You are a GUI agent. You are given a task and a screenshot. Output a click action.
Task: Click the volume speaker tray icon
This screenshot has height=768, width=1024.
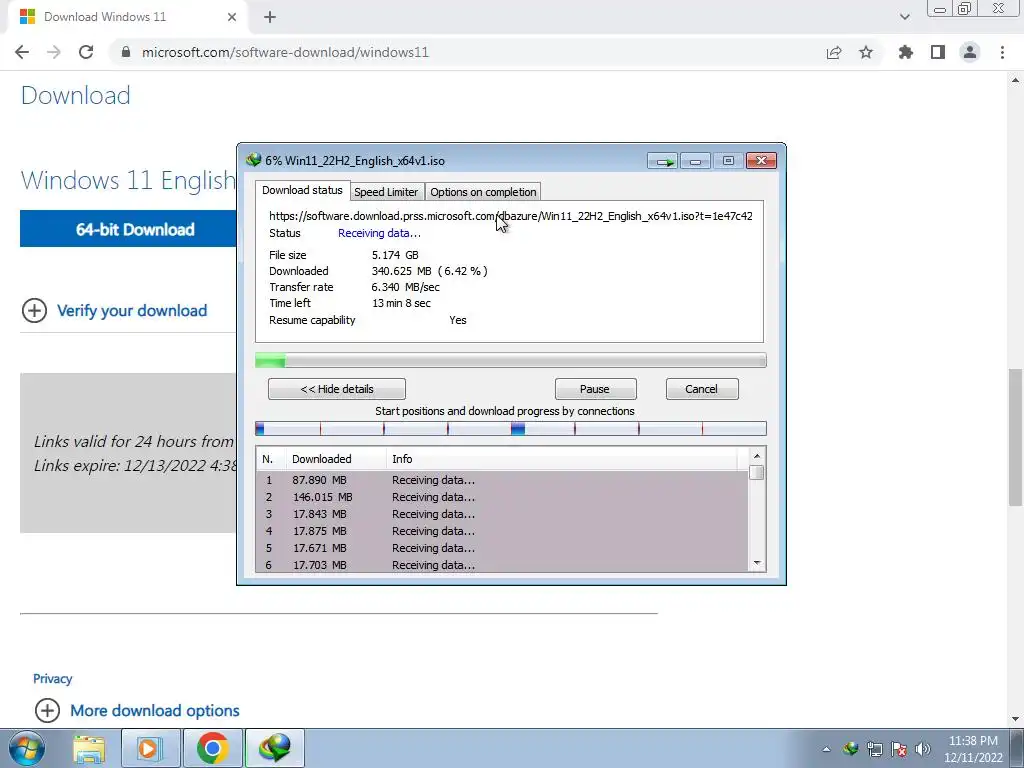[x=923, y=749]
